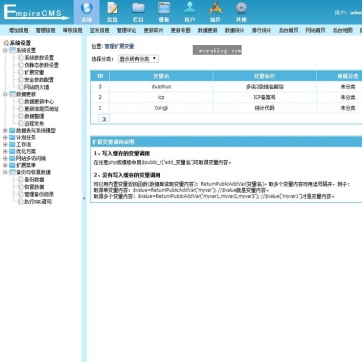The width and height of the screenshot is (362, 362).
Task: Click 管理评论 in the shortcut bar
Action: pyautogui.click(x=127, y=30)
